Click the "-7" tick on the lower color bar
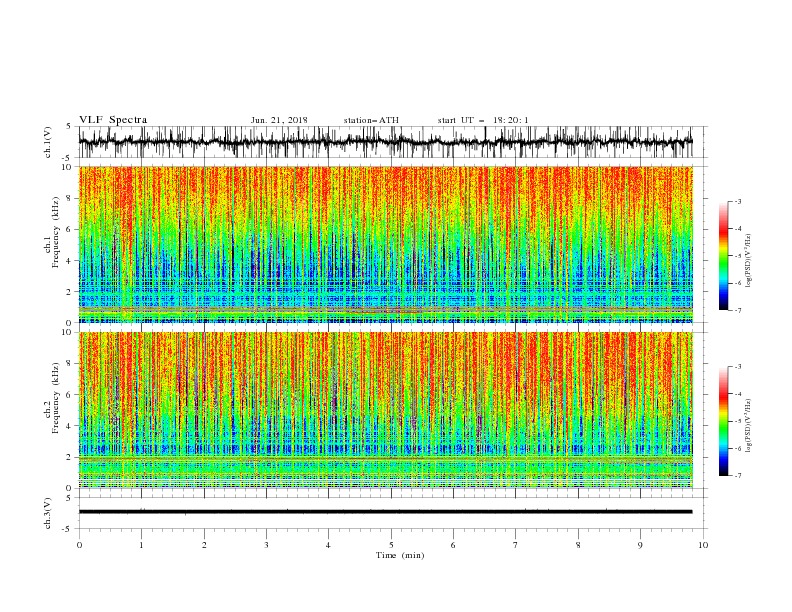Viewport: 792px width, 612px height. pos(737,476)
